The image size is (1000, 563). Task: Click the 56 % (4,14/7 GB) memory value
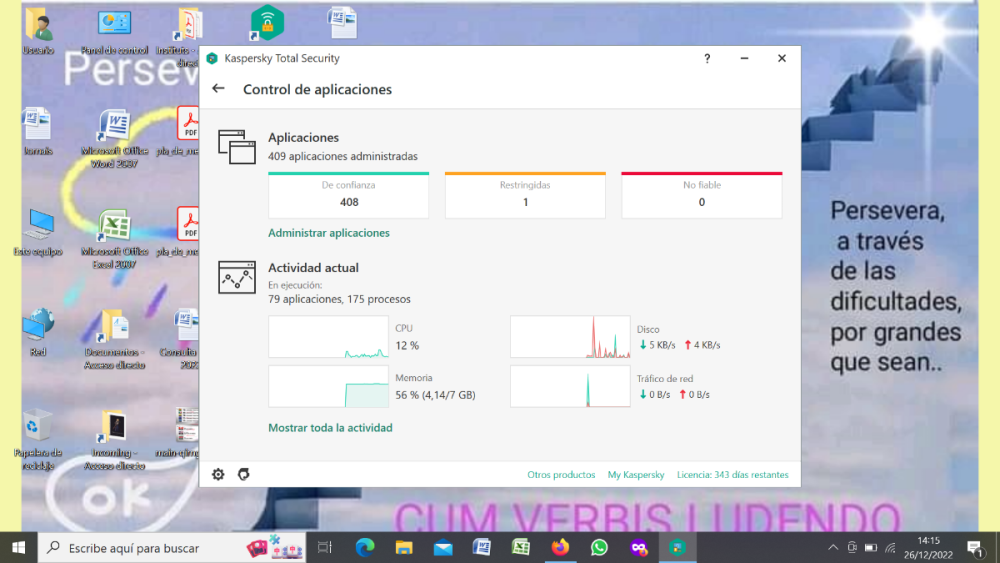pos(435,395)
